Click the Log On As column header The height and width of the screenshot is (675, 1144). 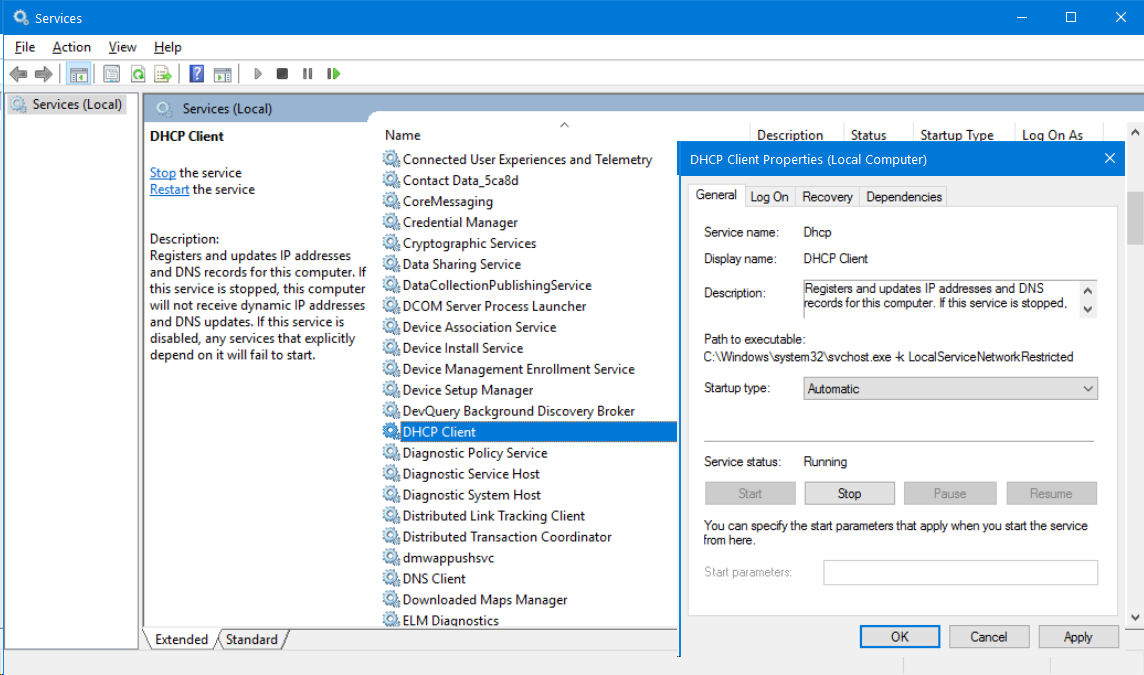click(x=1052, y=135)
